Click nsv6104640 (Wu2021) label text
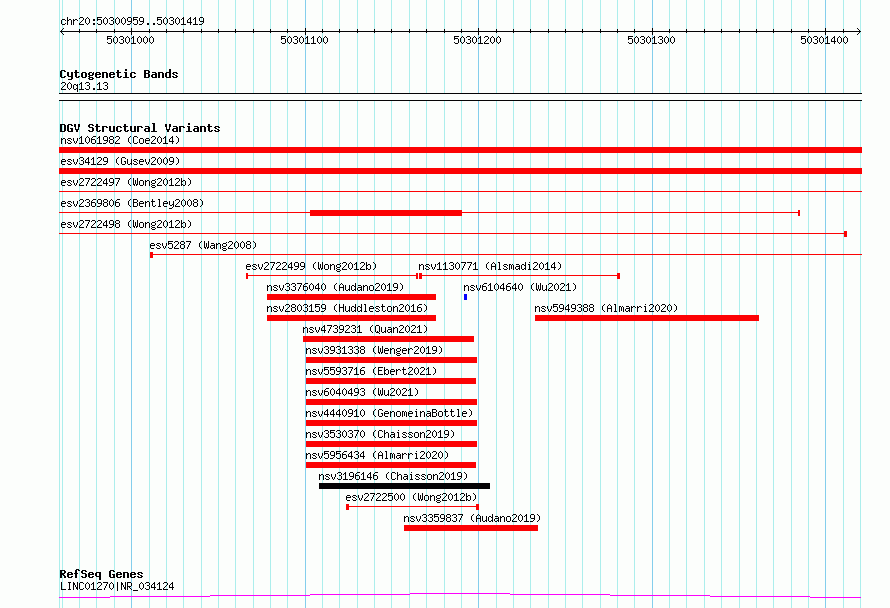Image resolution: width=890 pixels, height=608 pixels. [x=520, y=287]
